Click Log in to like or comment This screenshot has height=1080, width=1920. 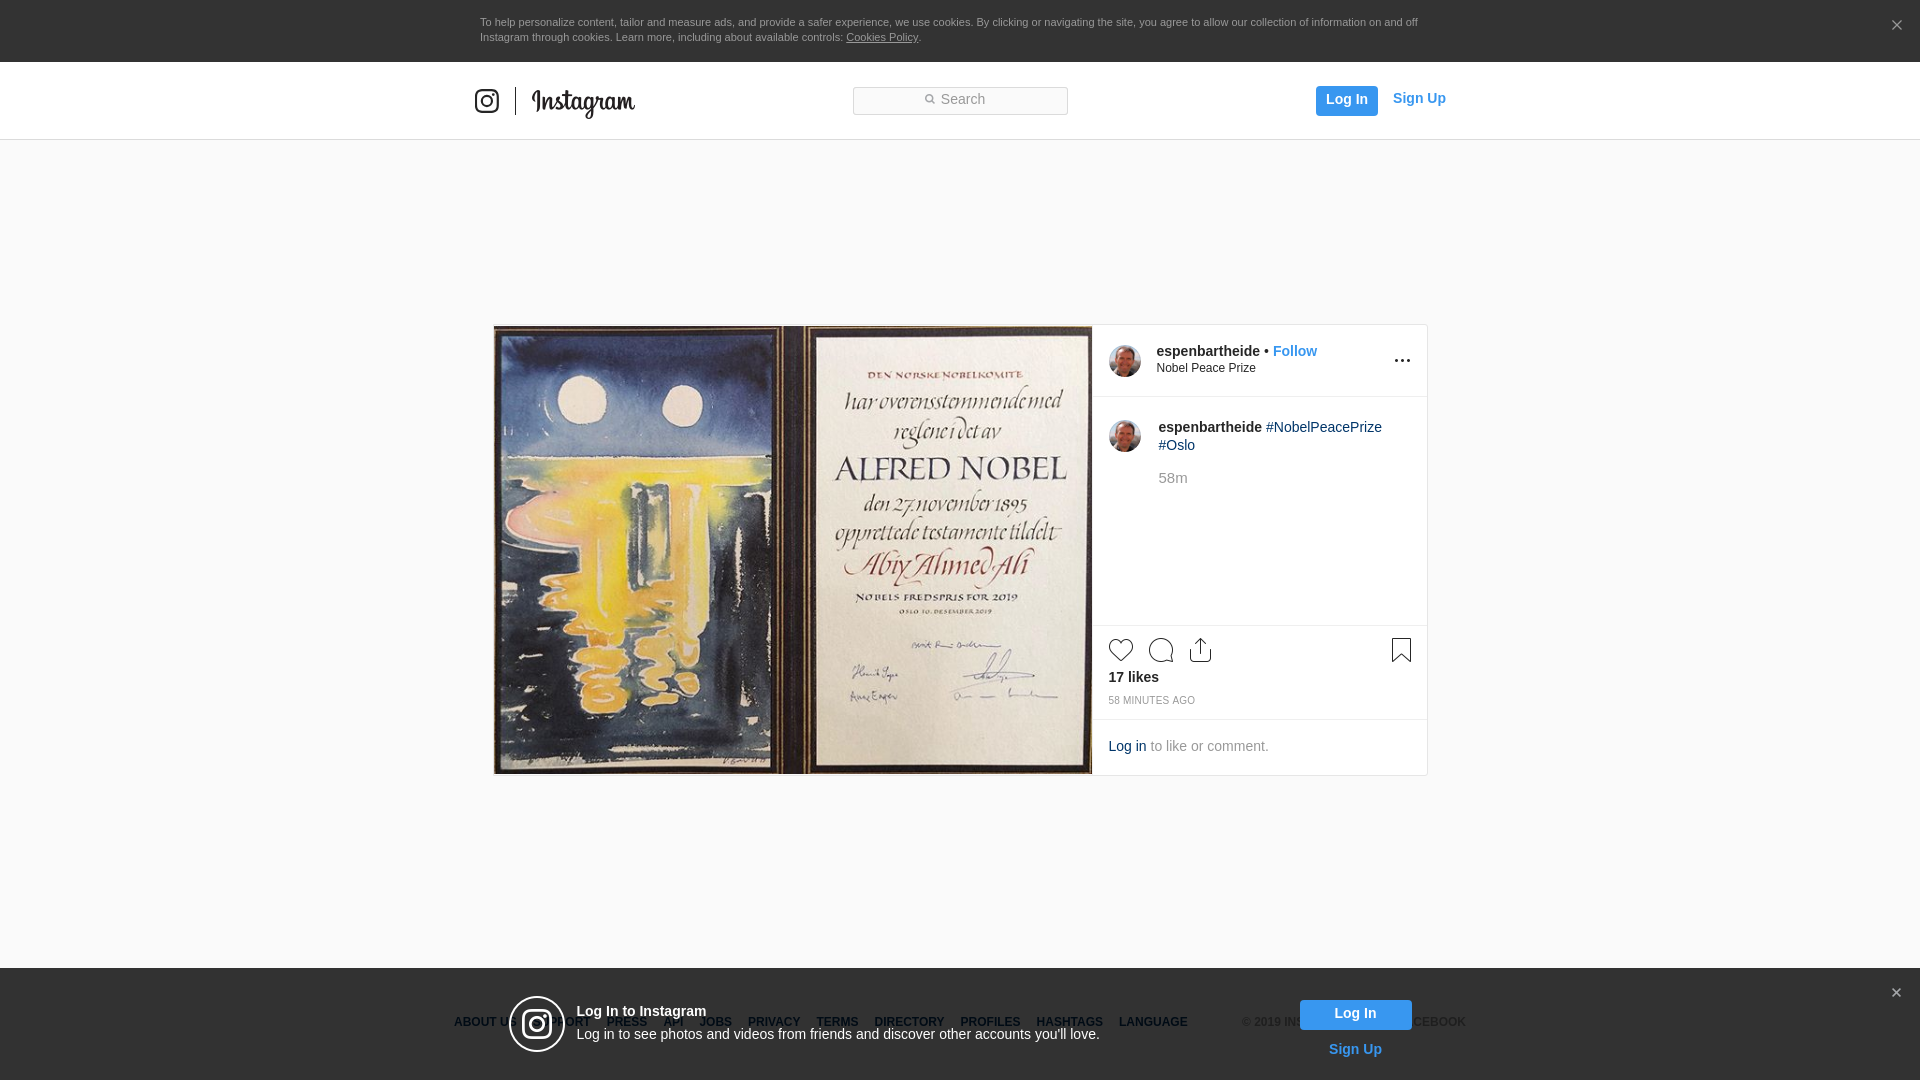tap(1127, 746)
